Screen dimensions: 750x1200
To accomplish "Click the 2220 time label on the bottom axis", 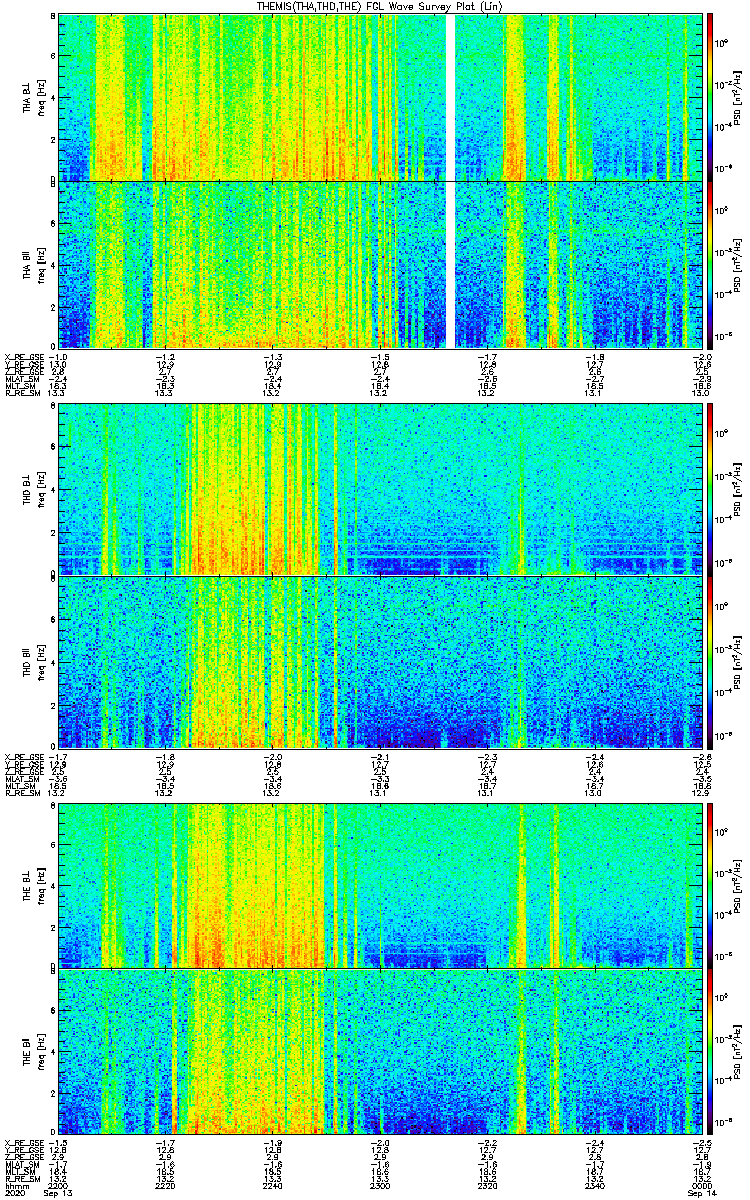I will coord(165,1184).
